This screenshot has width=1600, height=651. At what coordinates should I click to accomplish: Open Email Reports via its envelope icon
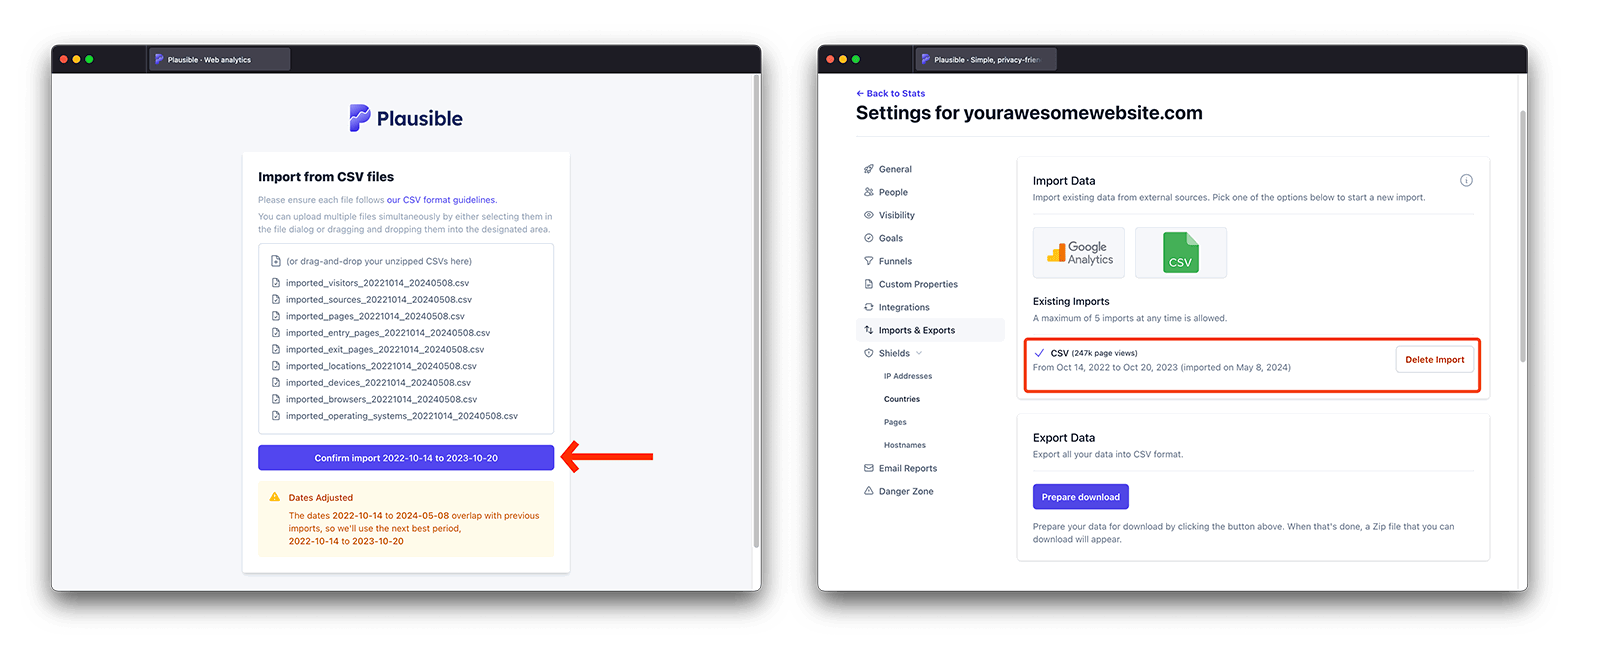[x=869, y=467]
